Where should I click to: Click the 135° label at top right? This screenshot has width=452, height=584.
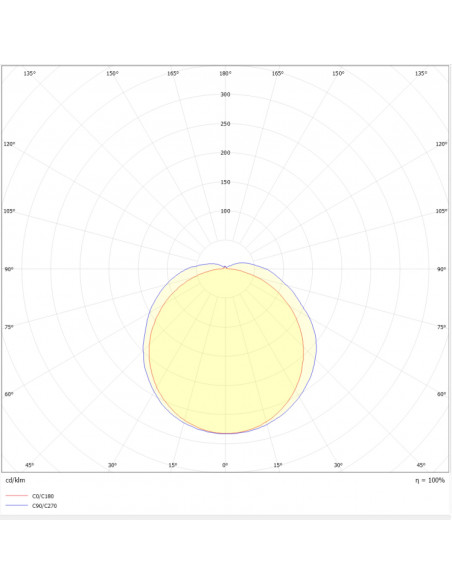(421, 73)
